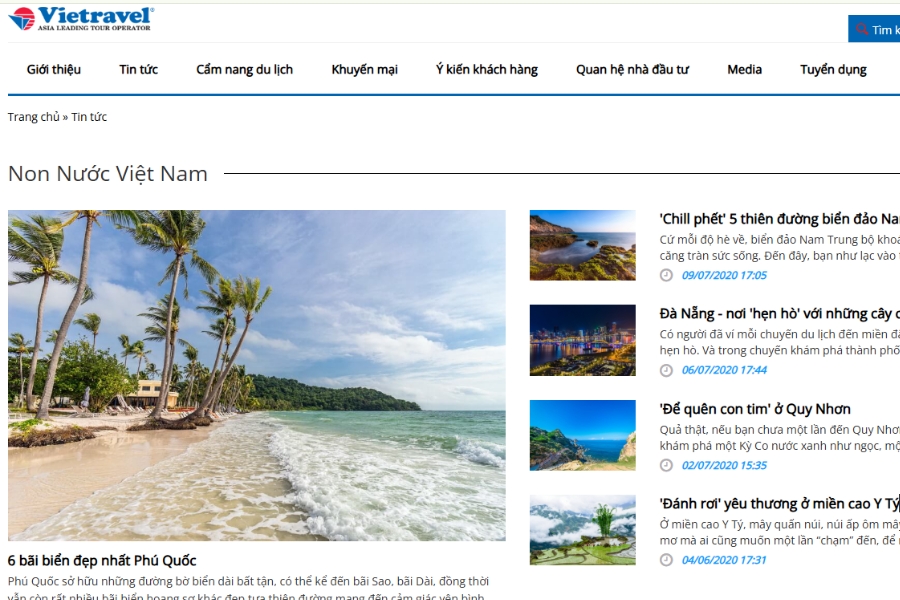Viewport: 900px width, 600px height.
Task: Click the Phú Quốc beach large image
Action: click(x=257, y=375)
